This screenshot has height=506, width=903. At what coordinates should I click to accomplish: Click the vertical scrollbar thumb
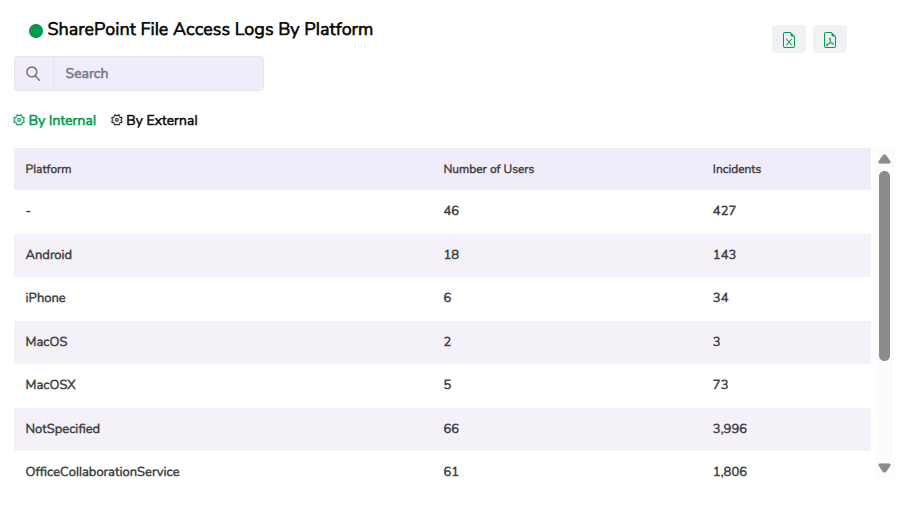pos(884,265)
